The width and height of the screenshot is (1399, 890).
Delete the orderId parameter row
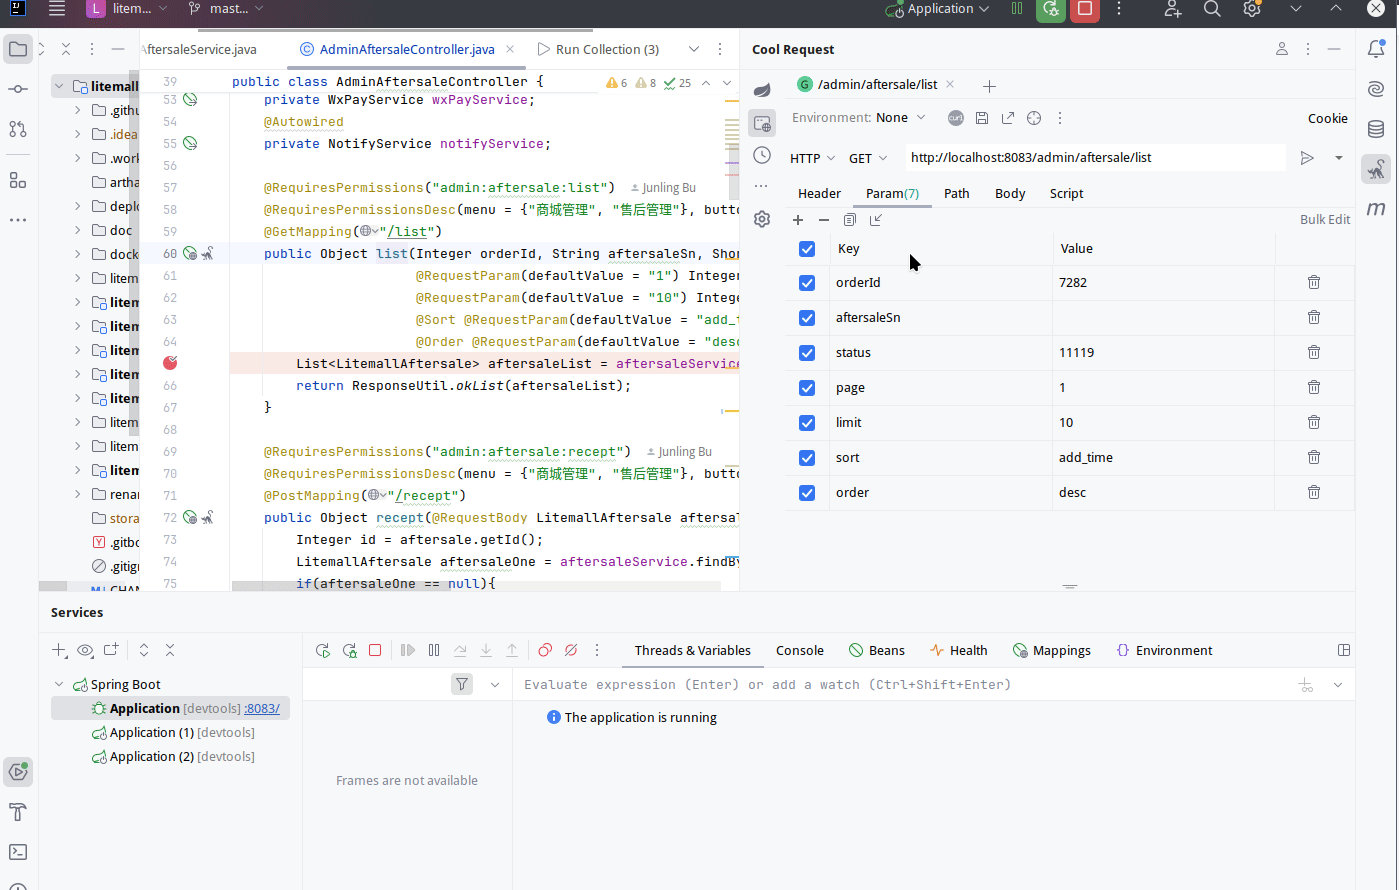1314,282
